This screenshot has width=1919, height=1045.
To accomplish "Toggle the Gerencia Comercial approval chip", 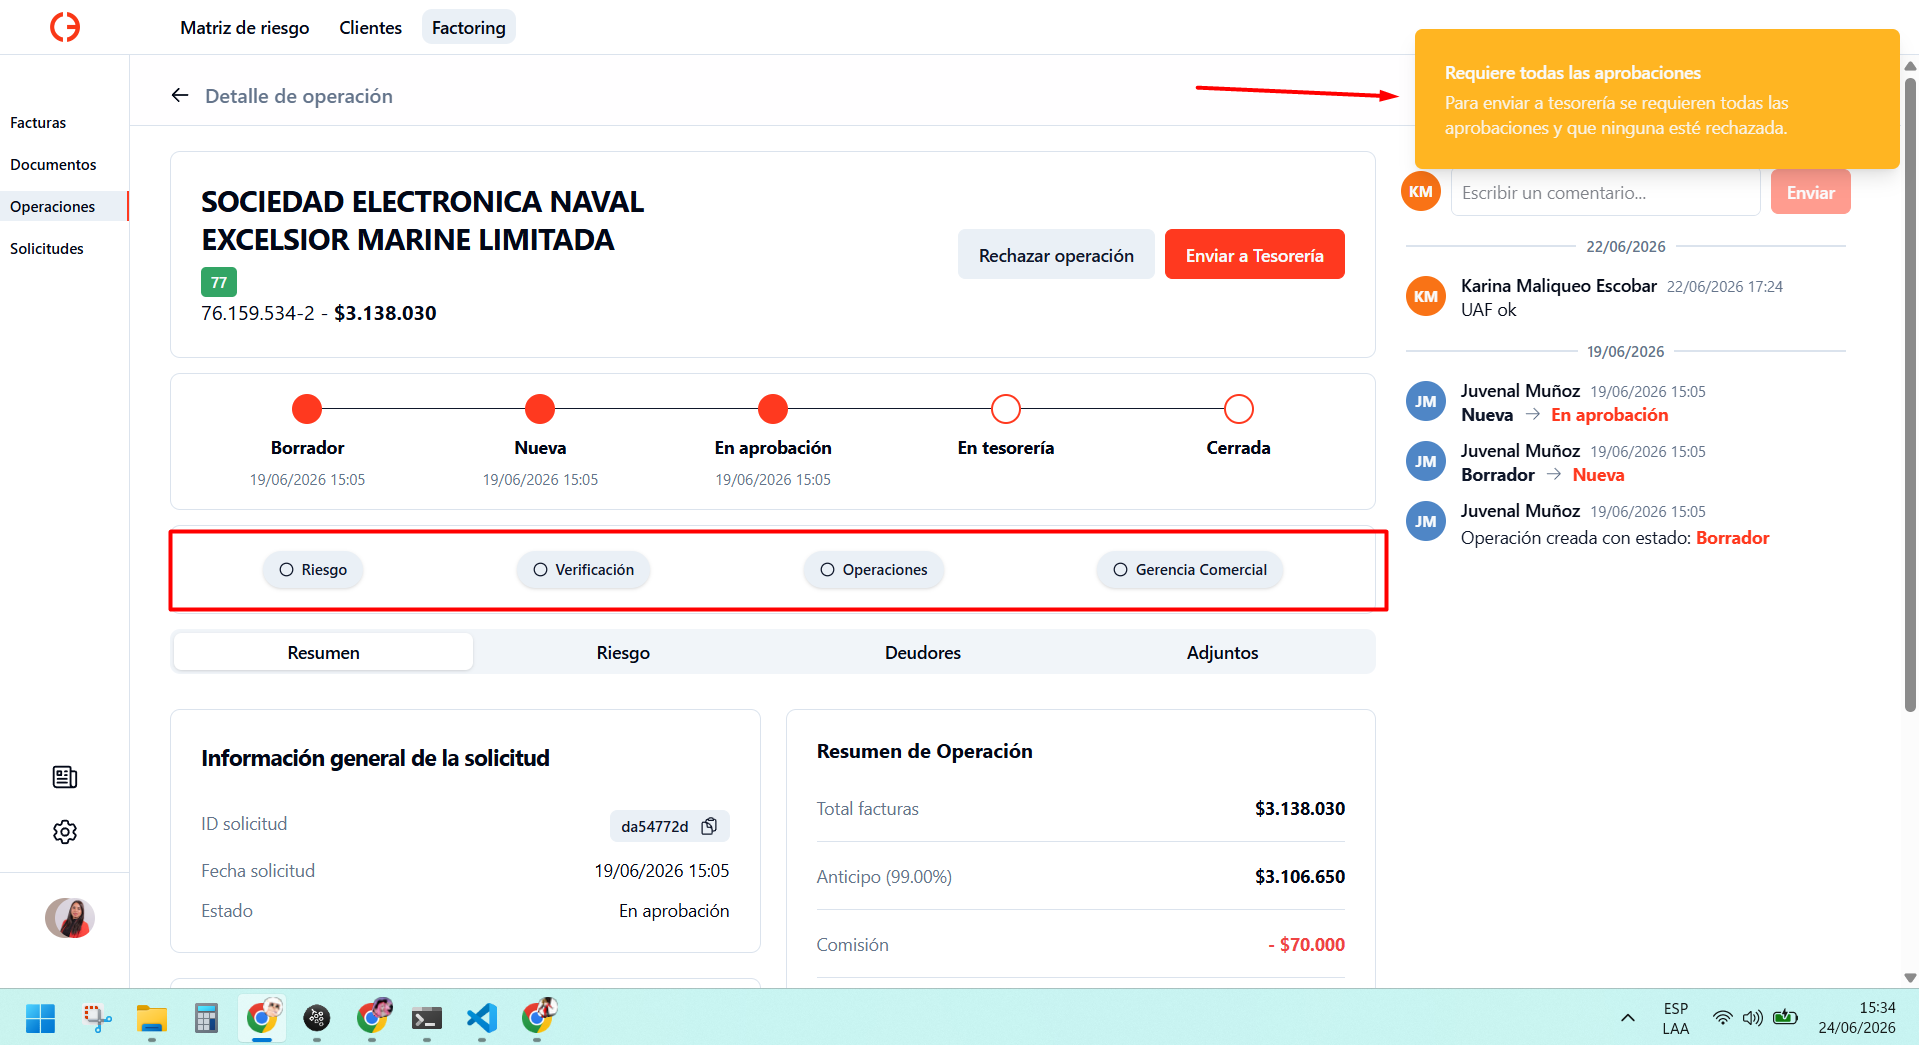I will 1190,570.
